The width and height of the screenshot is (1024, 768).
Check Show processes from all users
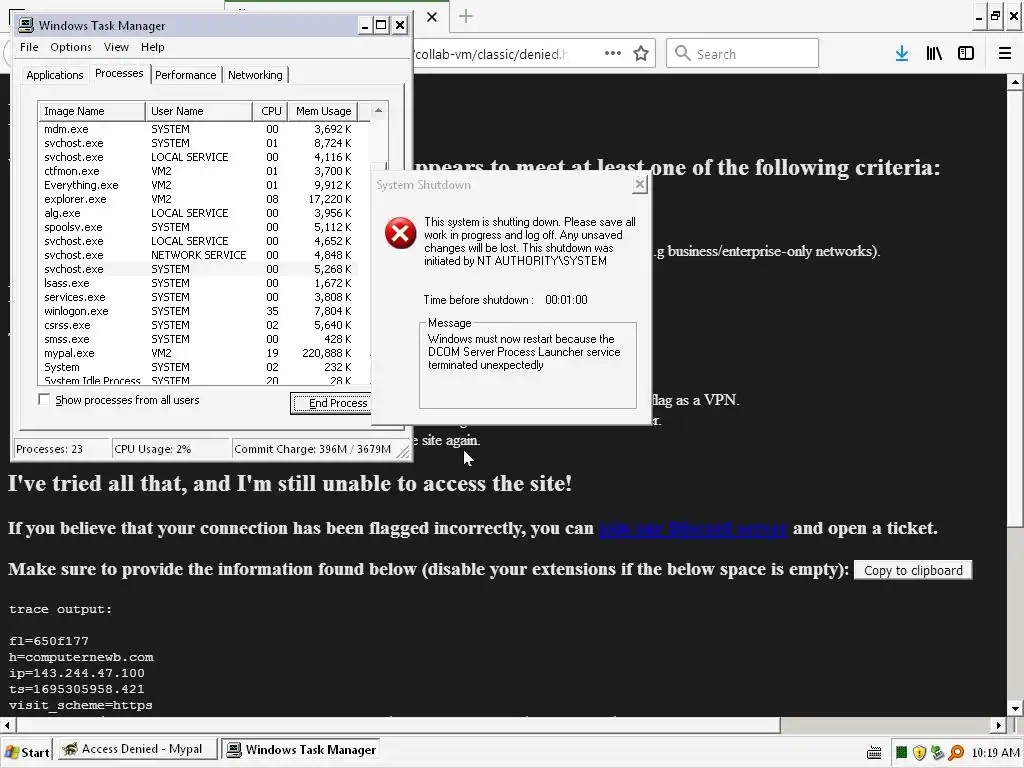tap(44, 400)
